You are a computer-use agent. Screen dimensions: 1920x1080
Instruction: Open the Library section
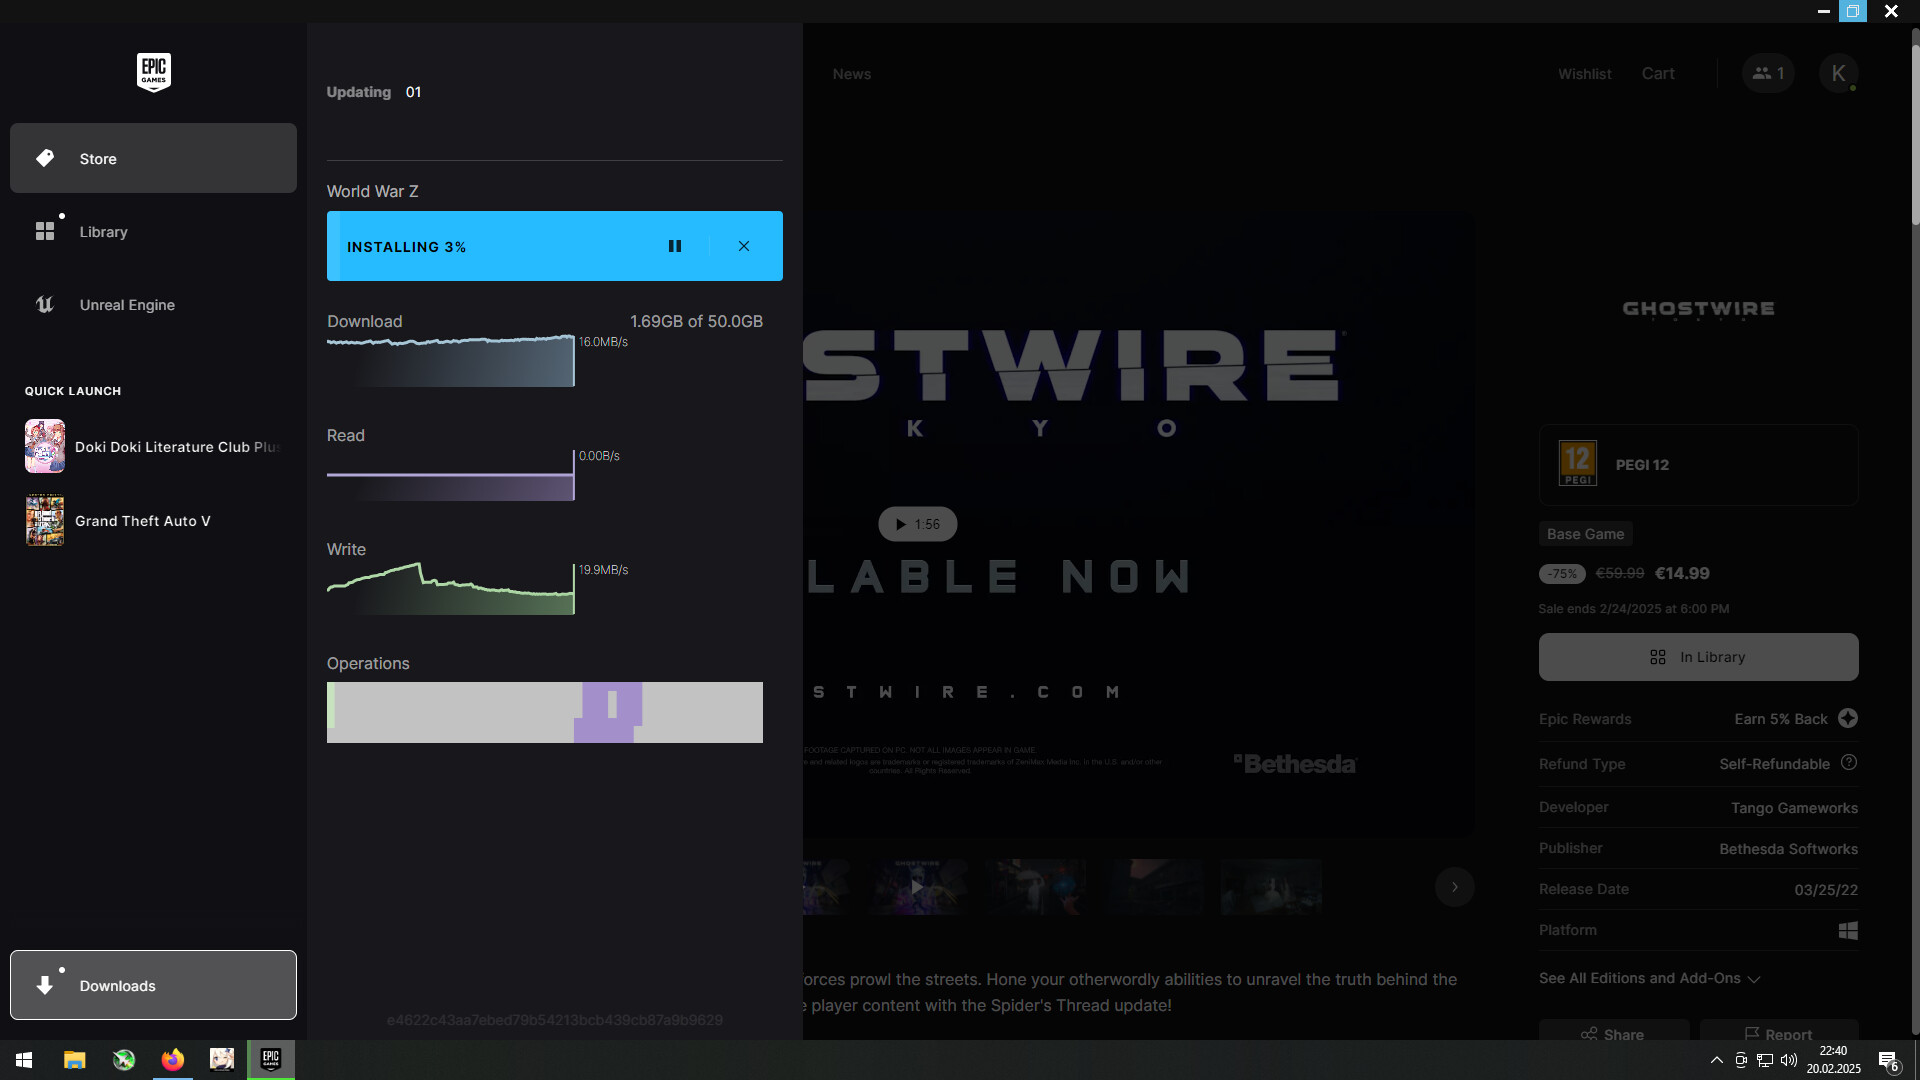coord(103,232)
